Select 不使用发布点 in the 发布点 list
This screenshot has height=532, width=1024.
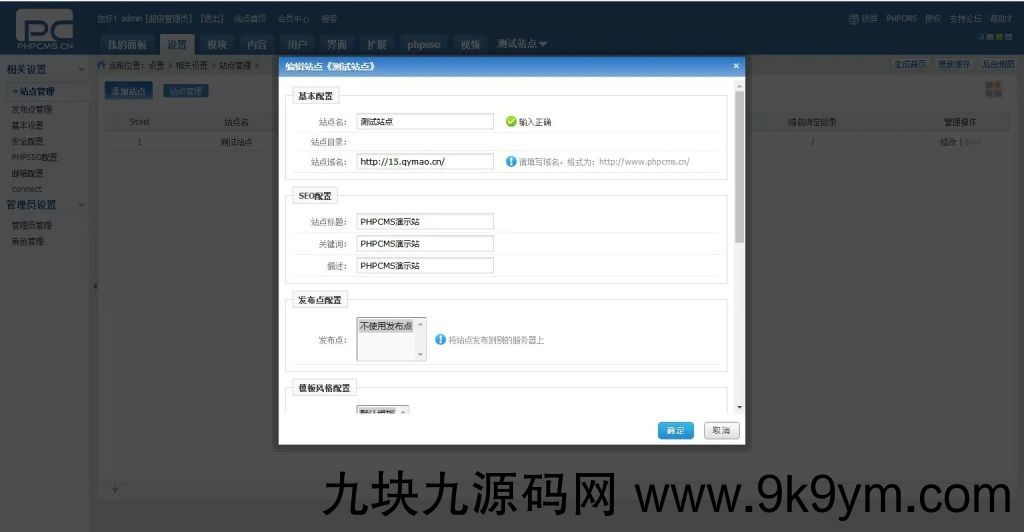(x=386, y=326)
